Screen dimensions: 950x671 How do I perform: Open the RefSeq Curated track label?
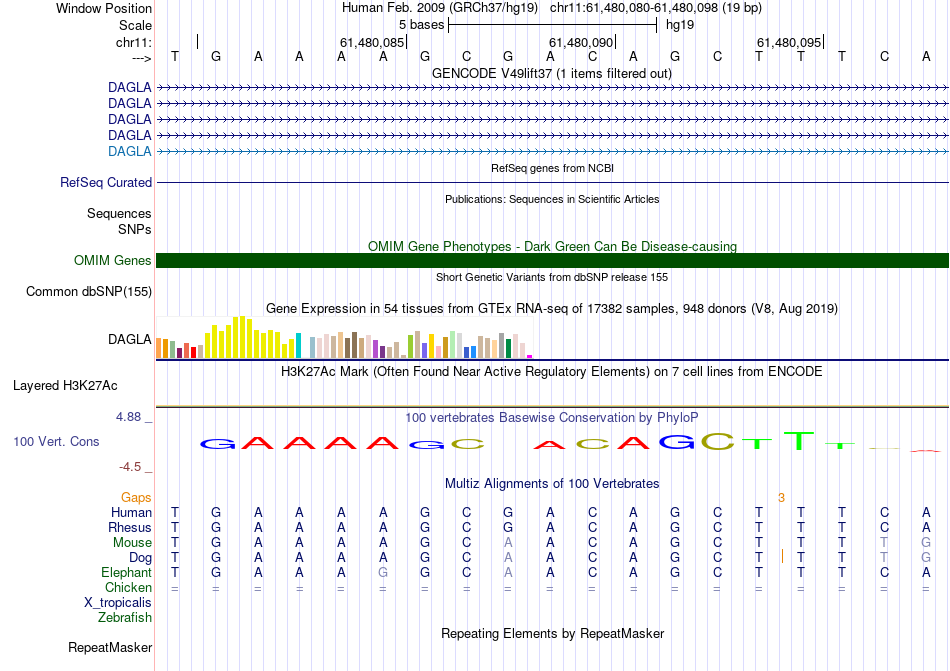[106, 182]
